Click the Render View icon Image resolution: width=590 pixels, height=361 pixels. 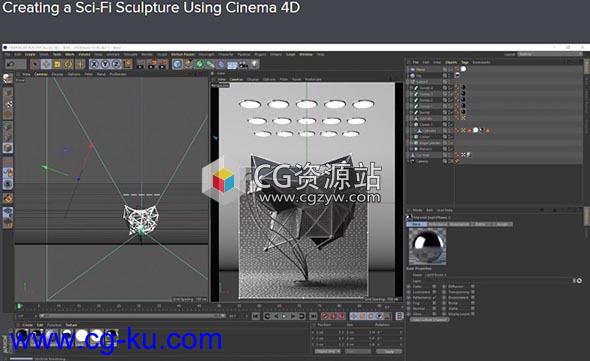[141, 64]
